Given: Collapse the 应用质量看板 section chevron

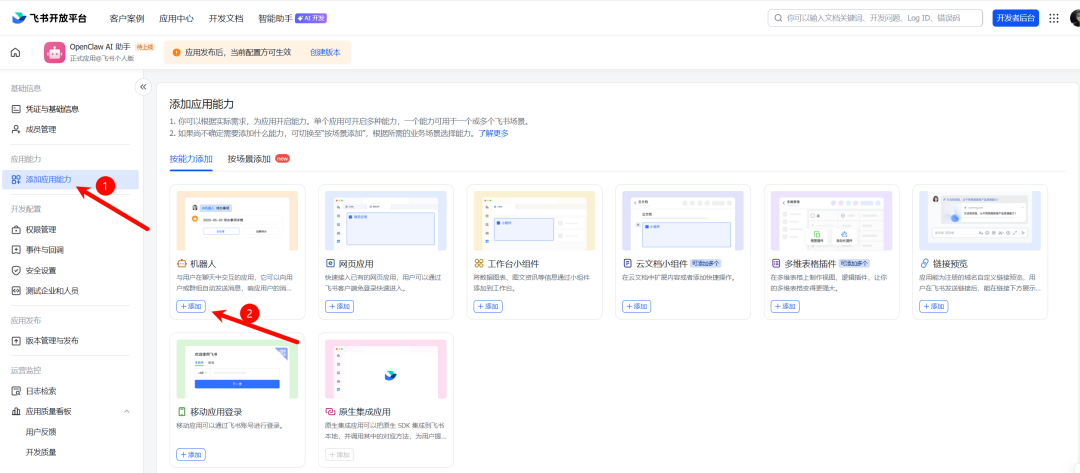Looking at the screenshot, I should (x=127, y=411).
